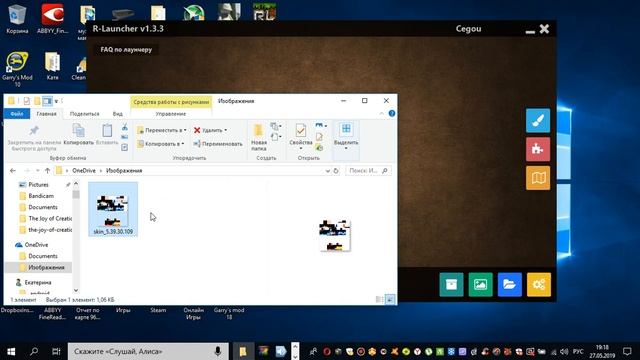Switch to the Вид ribbon tab
Screen dimensions: 640x360
click(x=118, y=114)
